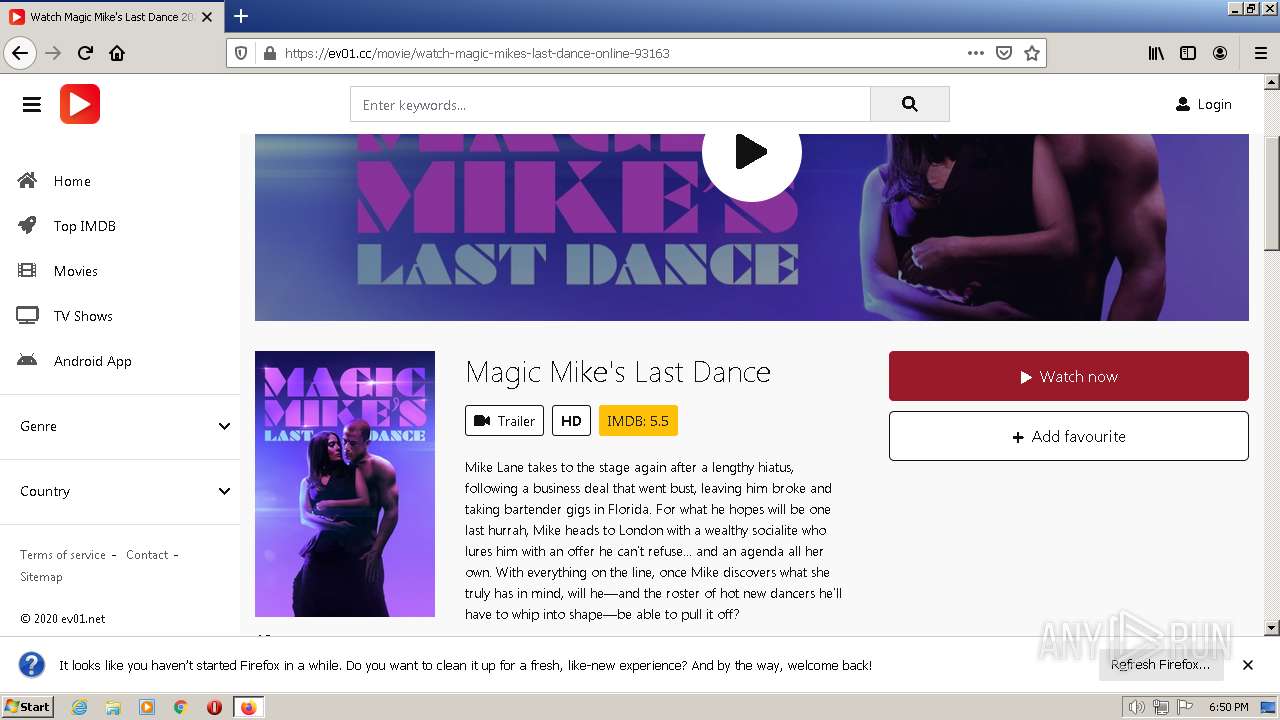Click the Top IMDB rocket icon
Screen dimensions: 1280x720
[27, 225]
